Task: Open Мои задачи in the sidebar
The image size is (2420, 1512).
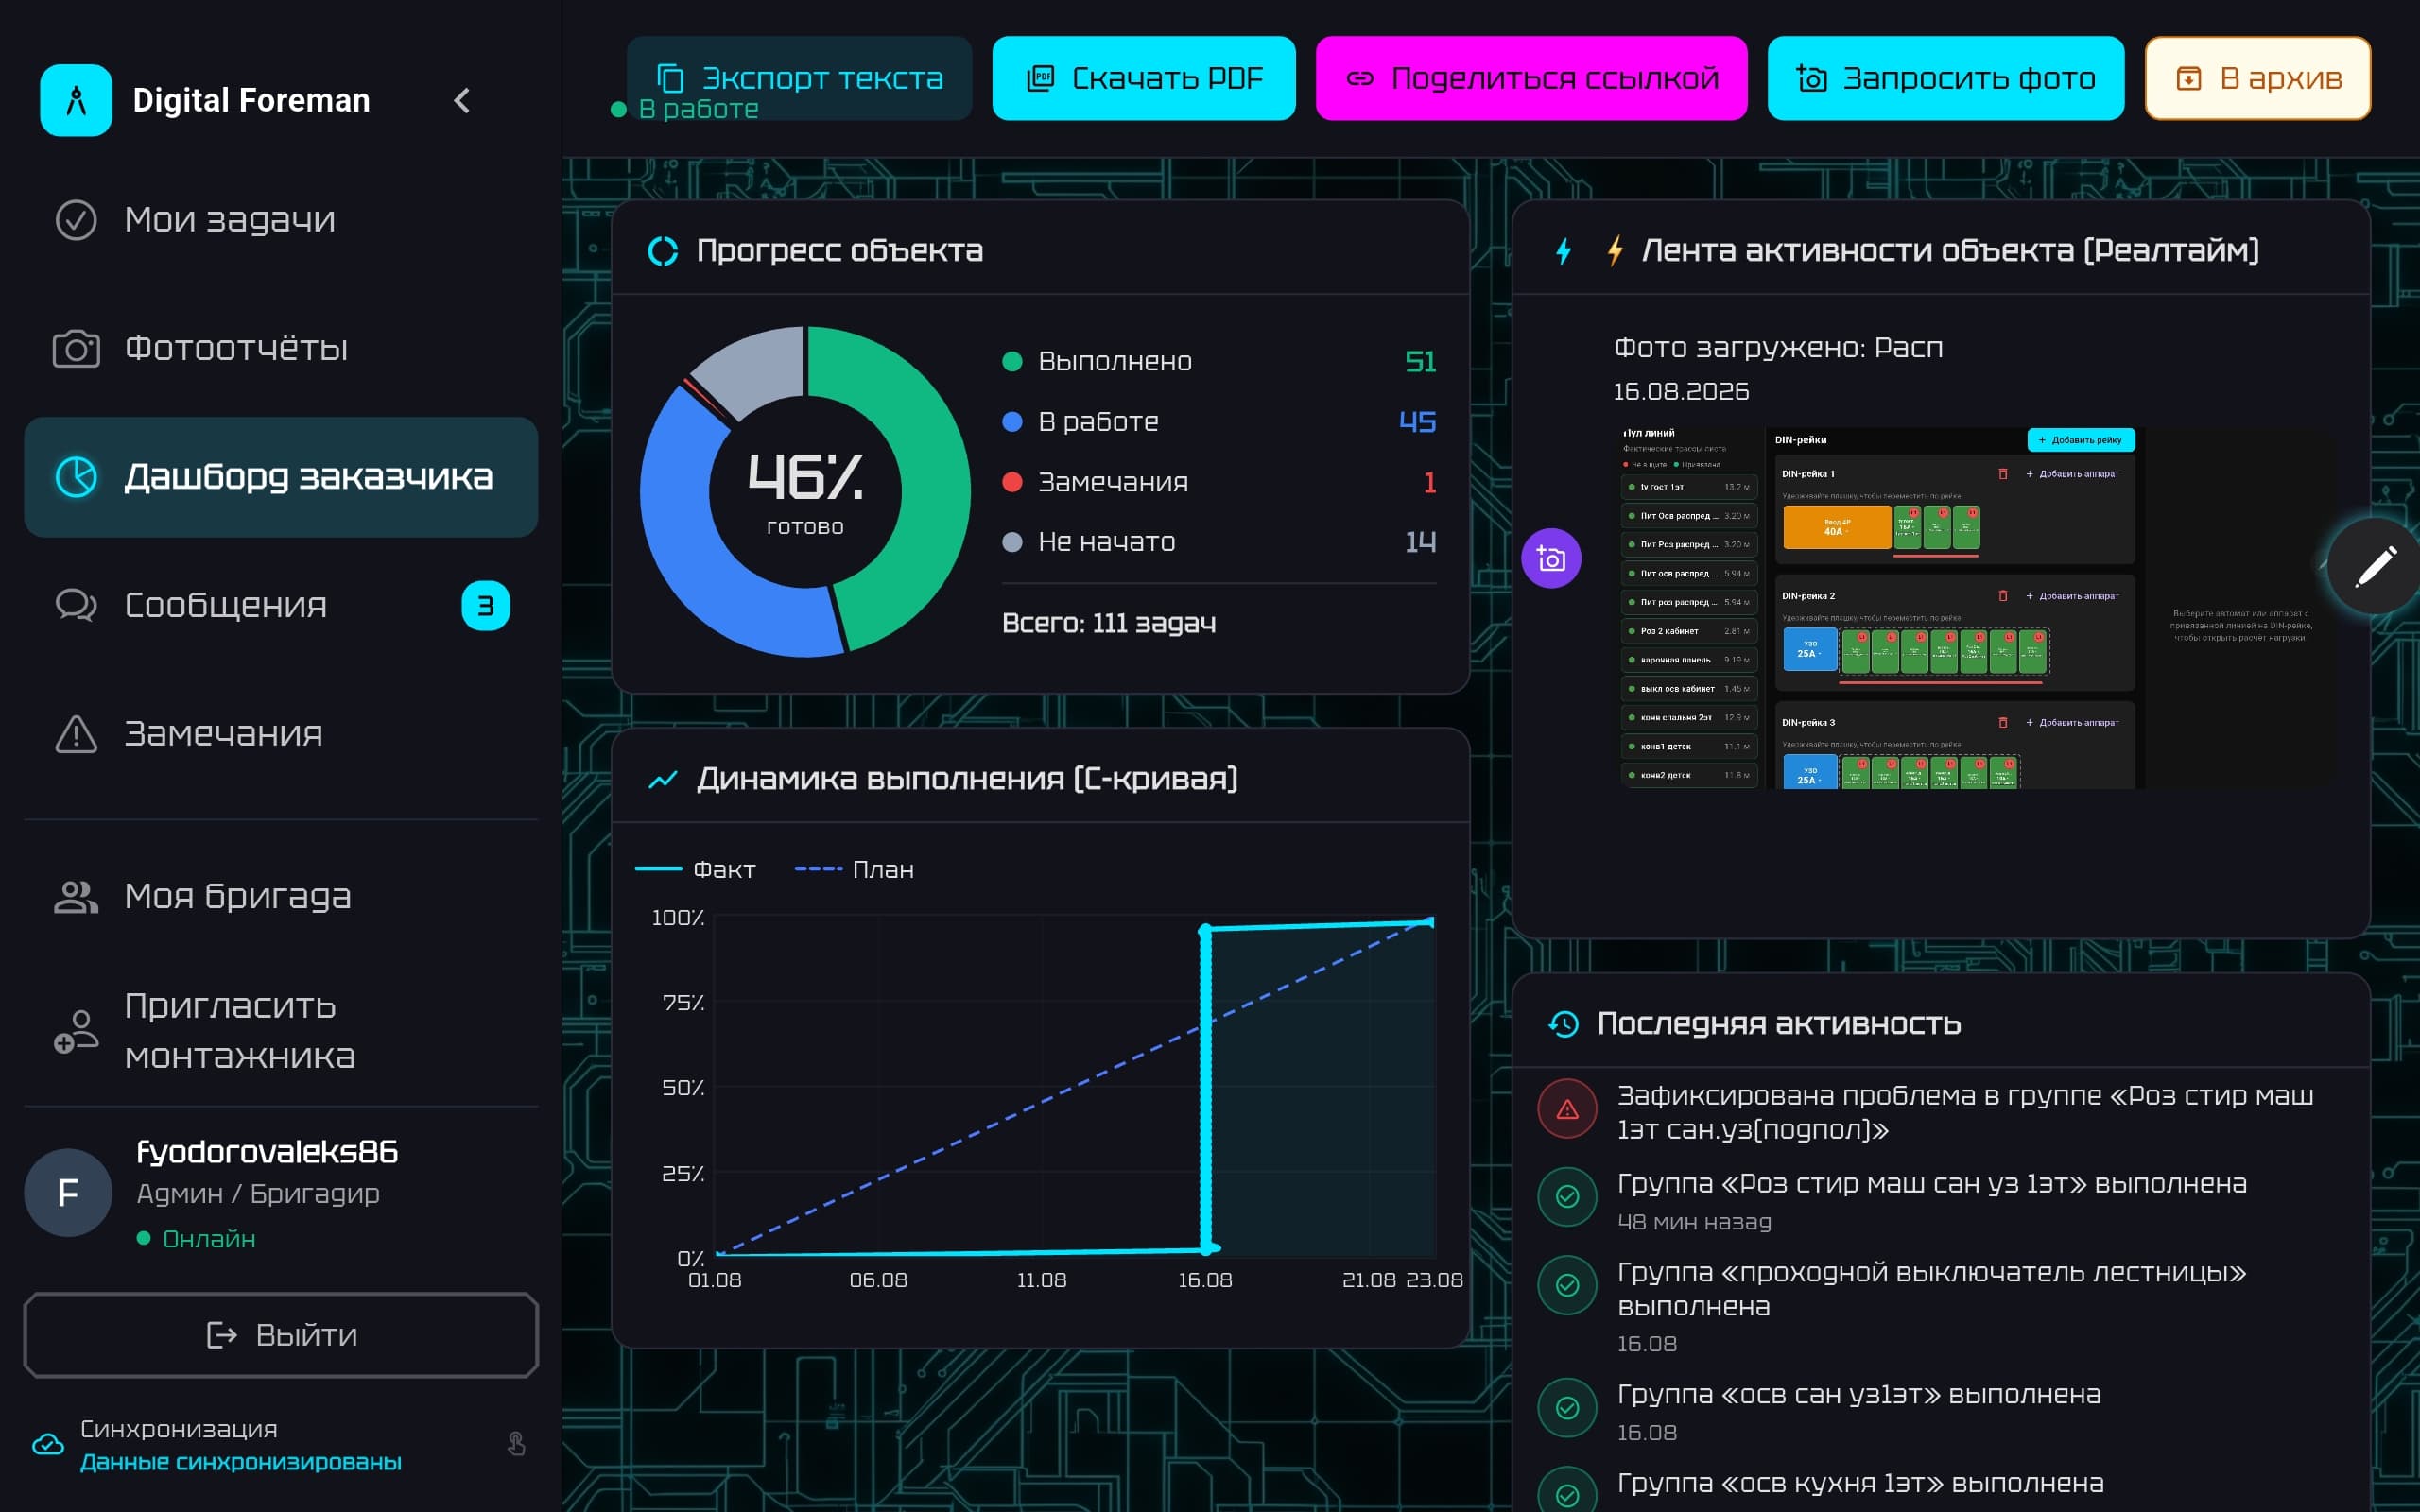Action: click(x=281, y=220)
